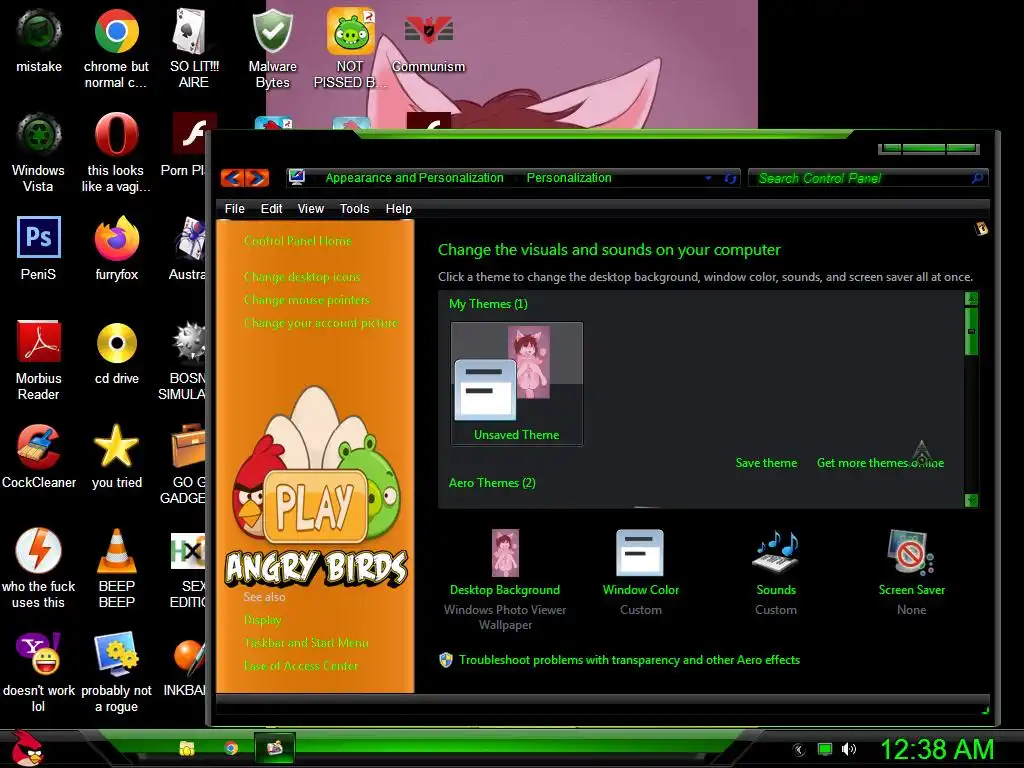Open the 'cd drive' disc icon
This screenshot has height=768, width=1024.
(116, 353)
